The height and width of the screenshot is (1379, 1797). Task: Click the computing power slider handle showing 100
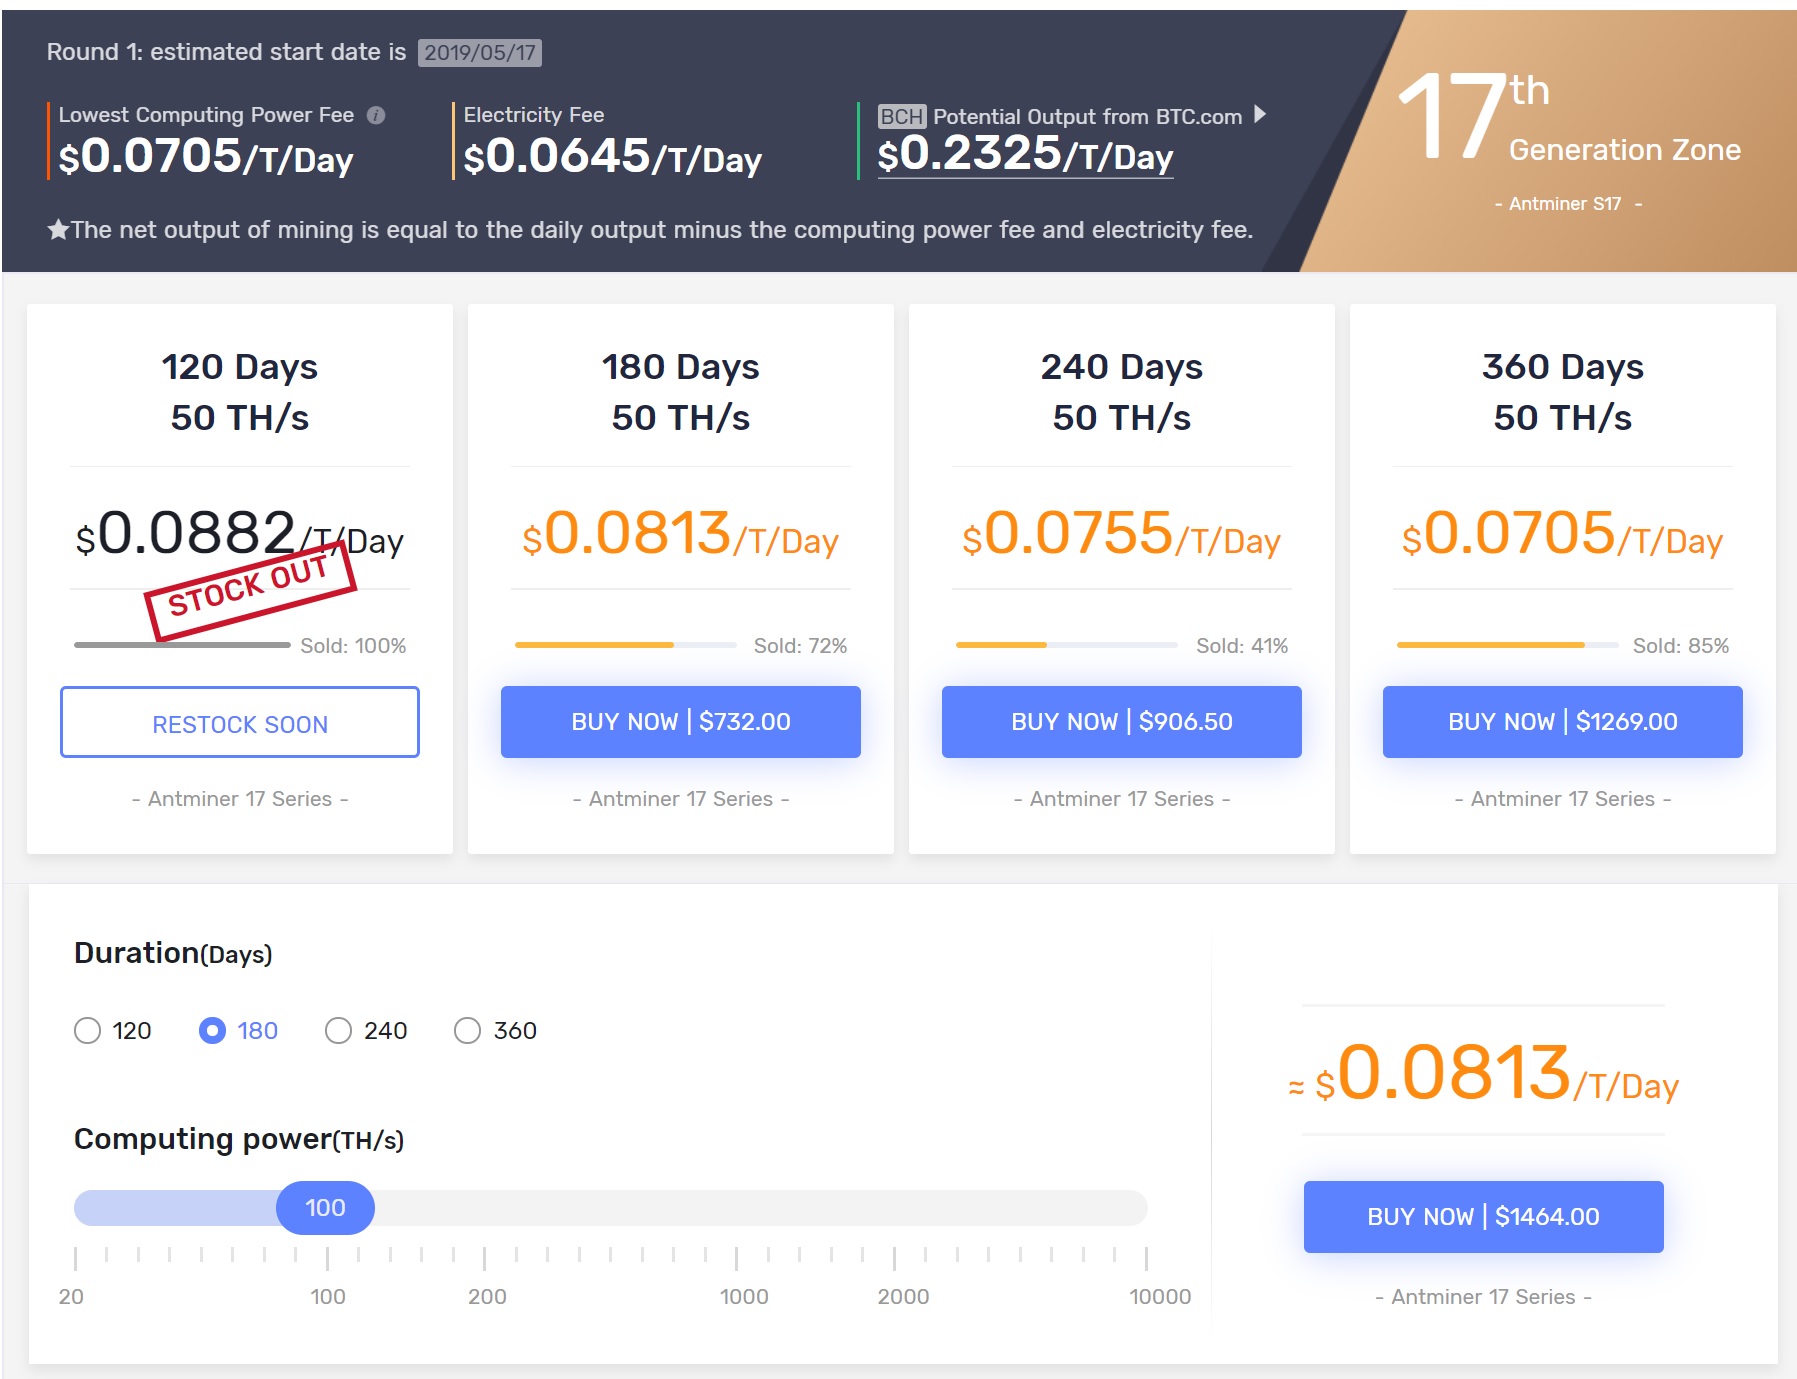325,1208
